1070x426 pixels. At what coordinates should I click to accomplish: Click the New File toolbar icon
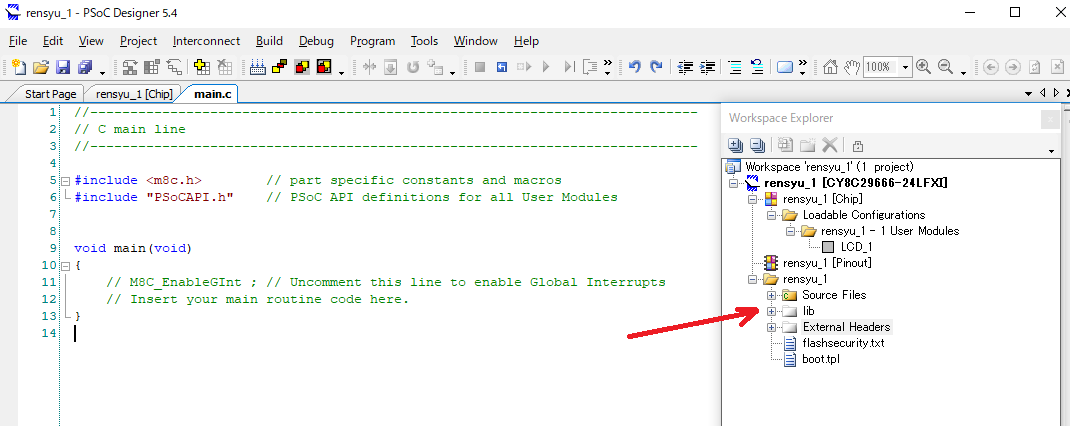tap(19, 67)
